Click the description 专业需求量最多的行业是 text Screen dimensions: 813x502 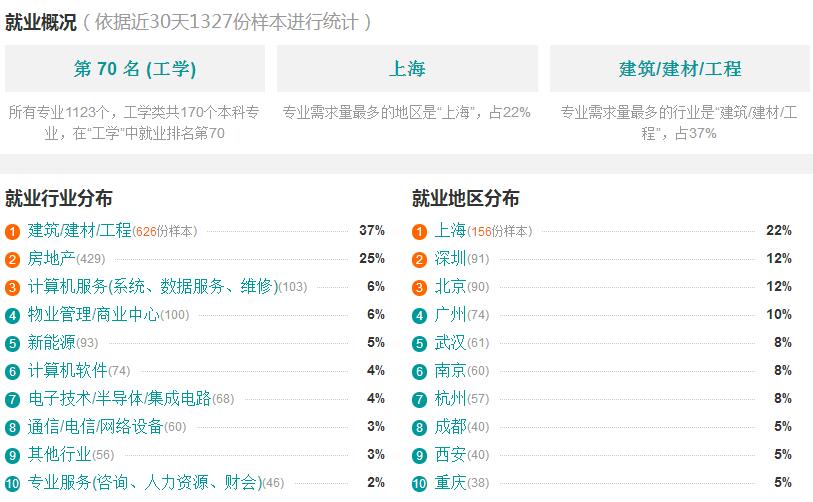(x=679, y=123)
